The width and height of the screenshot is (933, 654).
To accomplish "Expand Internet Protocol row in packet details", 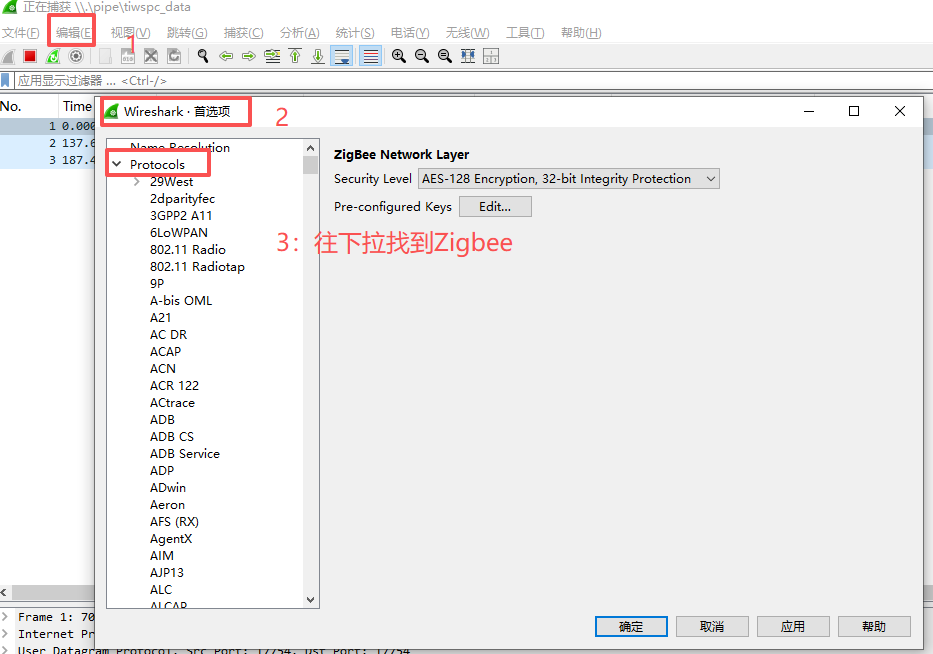I will (x=5, y=634).
